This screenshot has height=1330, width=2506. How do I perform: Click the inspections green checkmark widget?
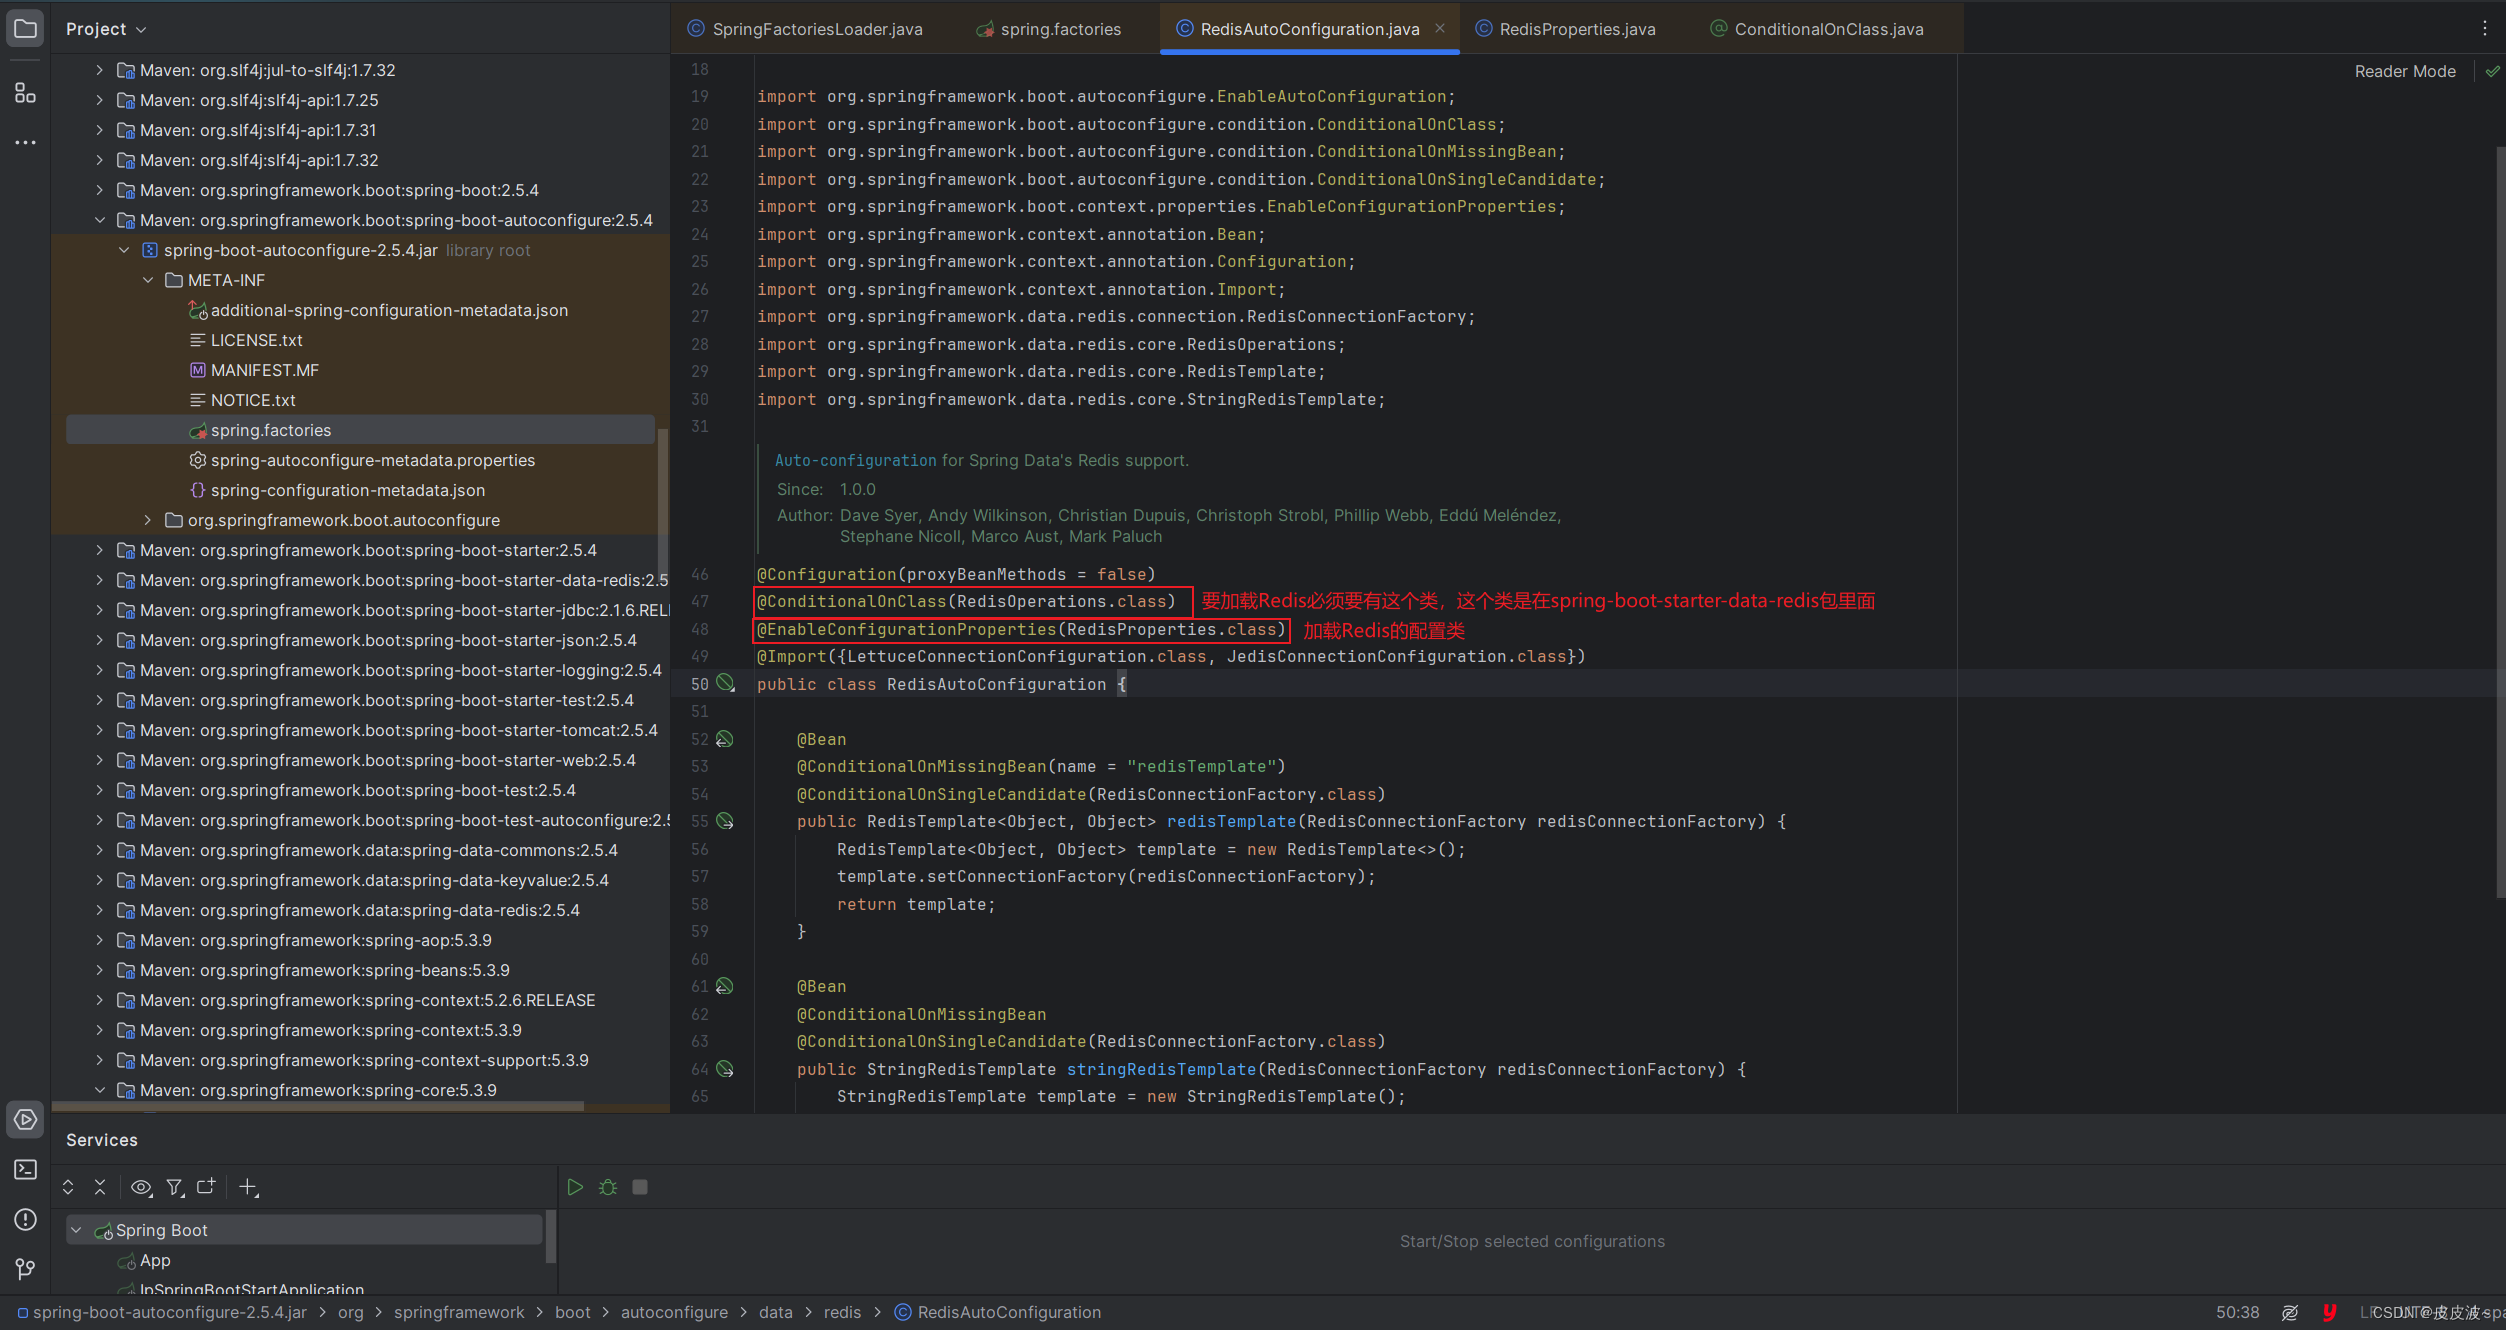click(x=2492, y=71)
